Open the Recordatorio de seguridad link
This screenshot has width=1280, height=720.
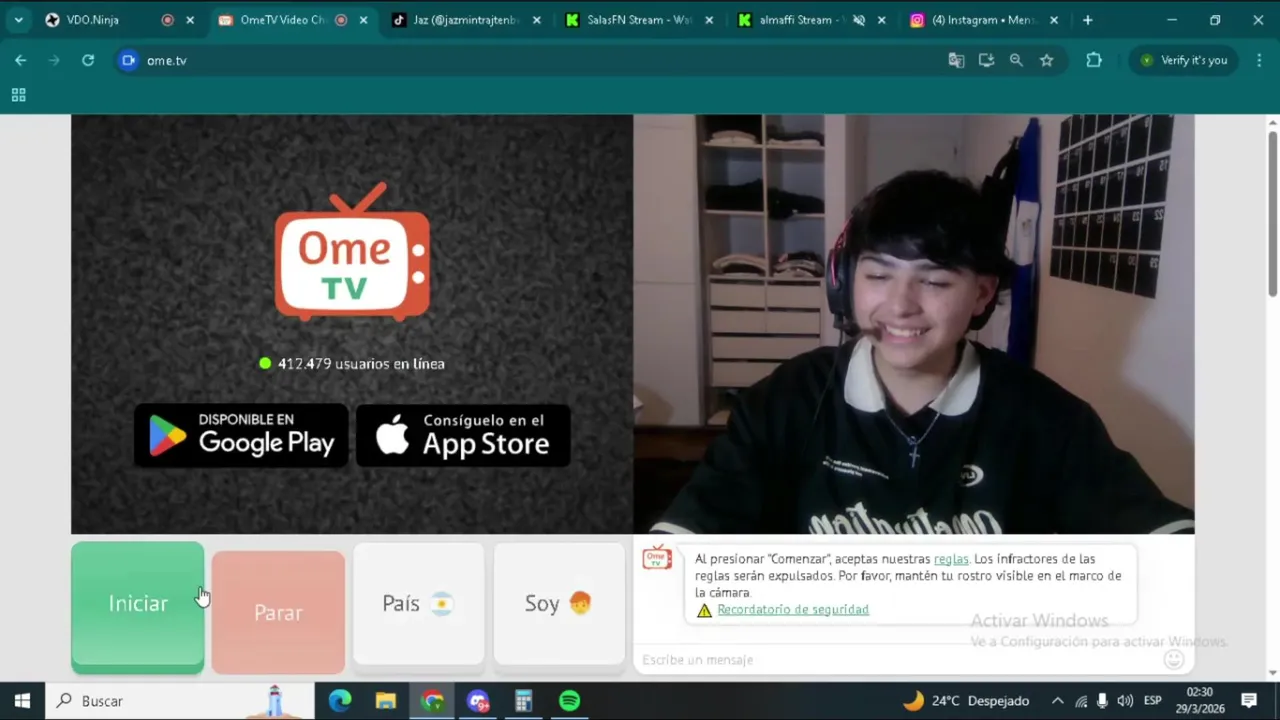793,609
